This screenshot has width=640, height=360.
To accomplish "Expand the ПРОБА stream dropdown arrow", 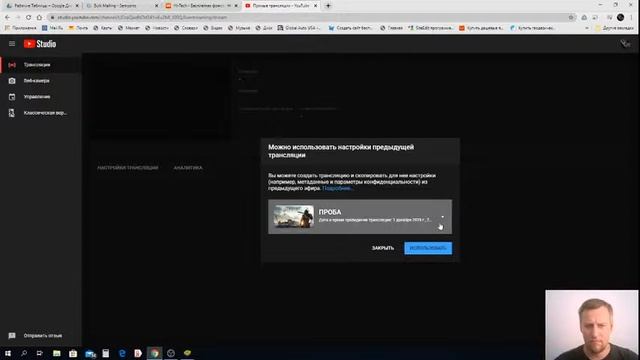I will [442, 217].
